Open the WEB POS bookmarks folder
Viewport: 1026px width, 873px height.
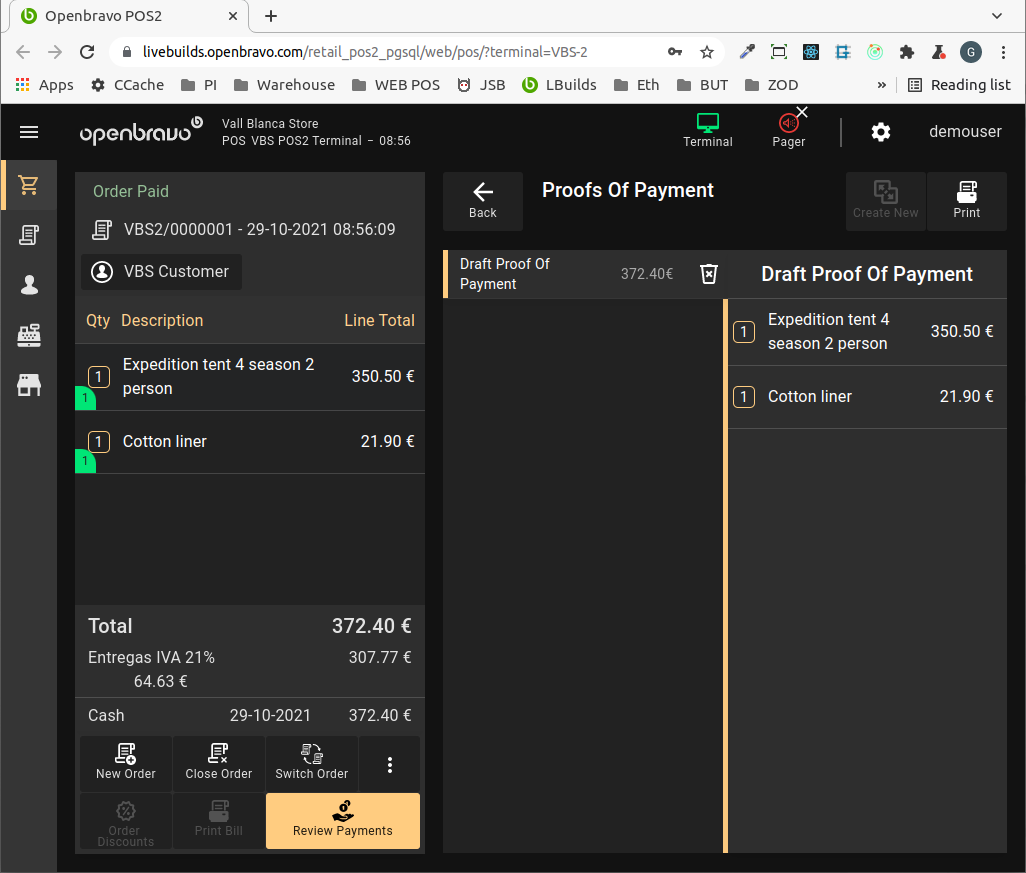(x=395, y=85)
